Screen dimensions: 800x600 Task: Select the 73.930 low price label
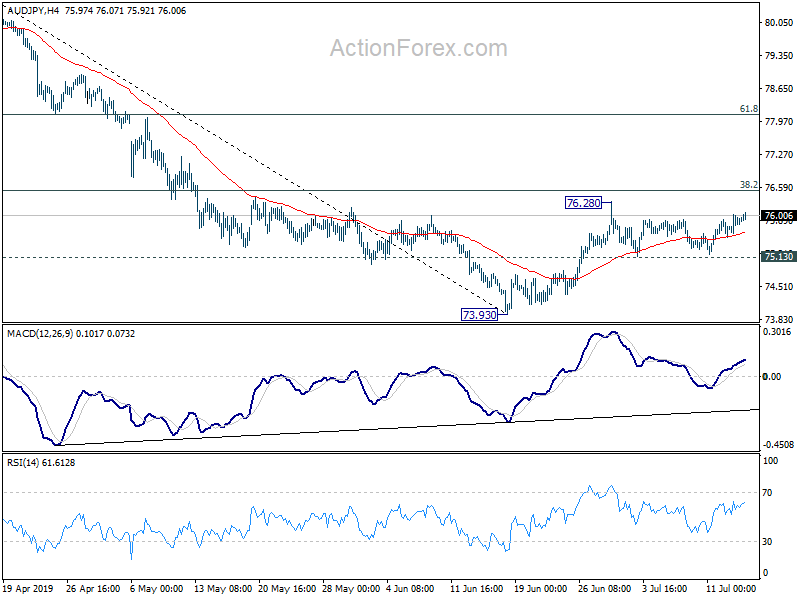(x=479, y=315)
